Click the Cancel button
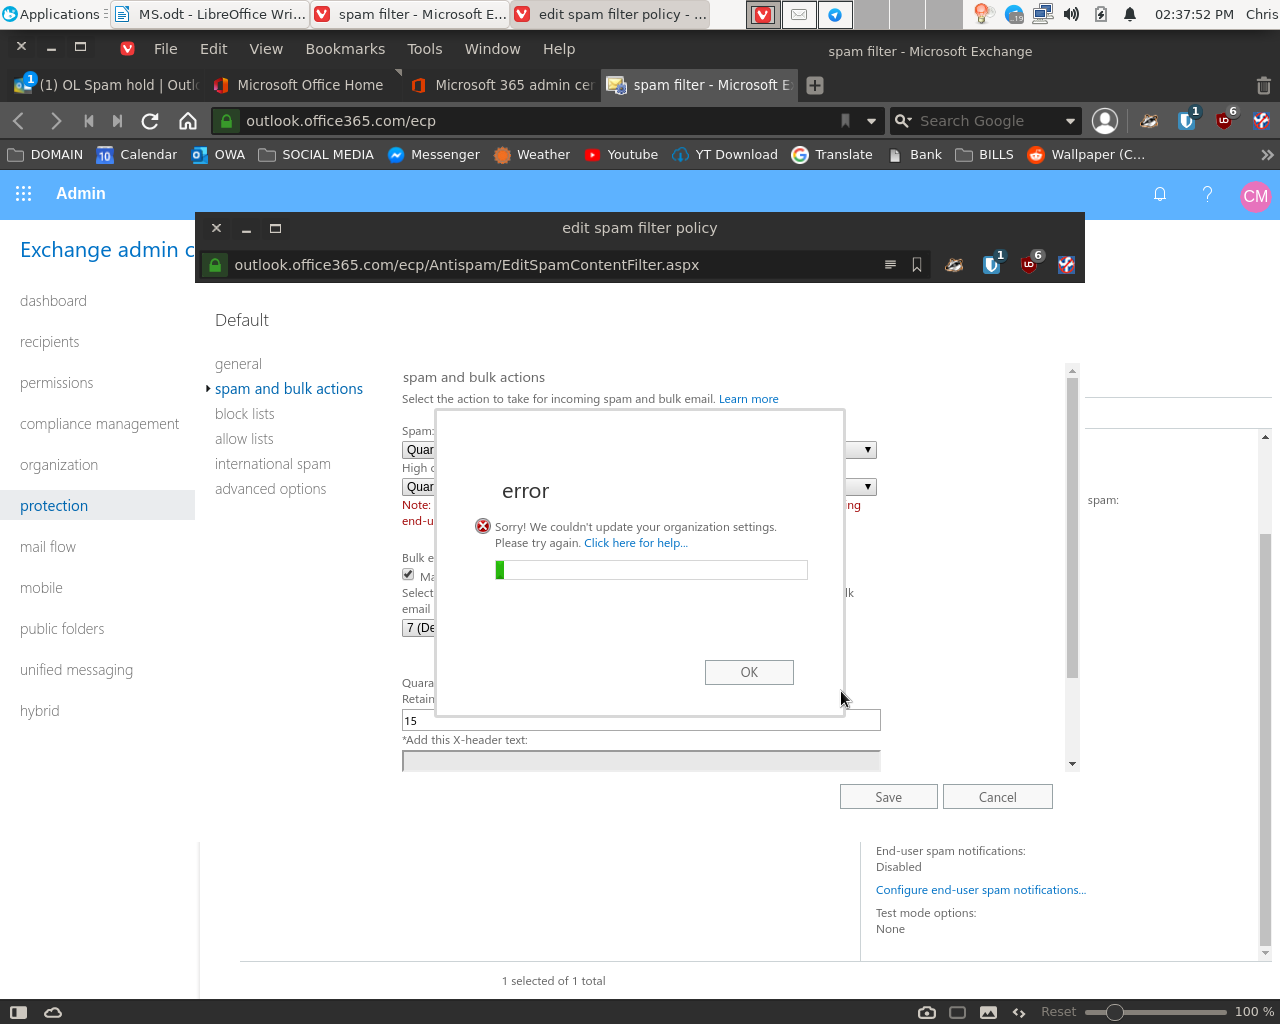The height and width of the screenshot is (1024, 1280). [x=997, y=797]
